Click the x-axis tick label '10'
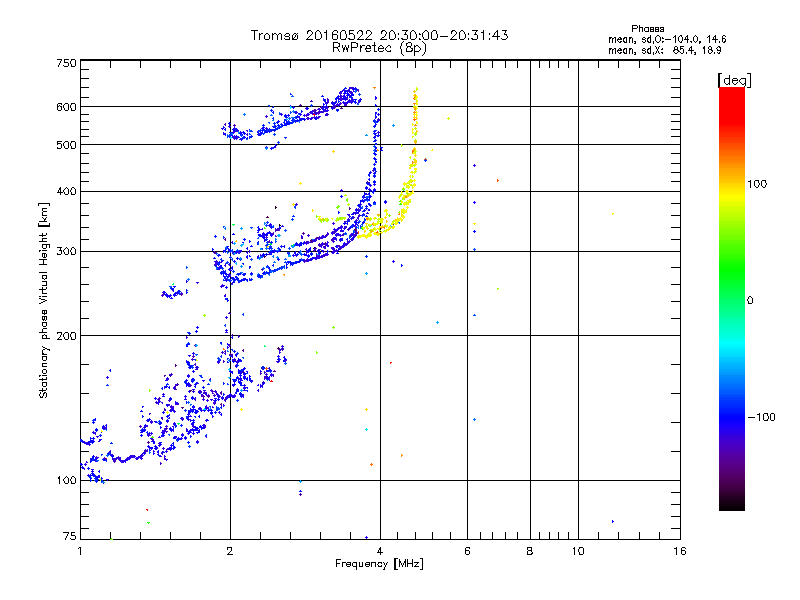800x600 pixels. 578,551
